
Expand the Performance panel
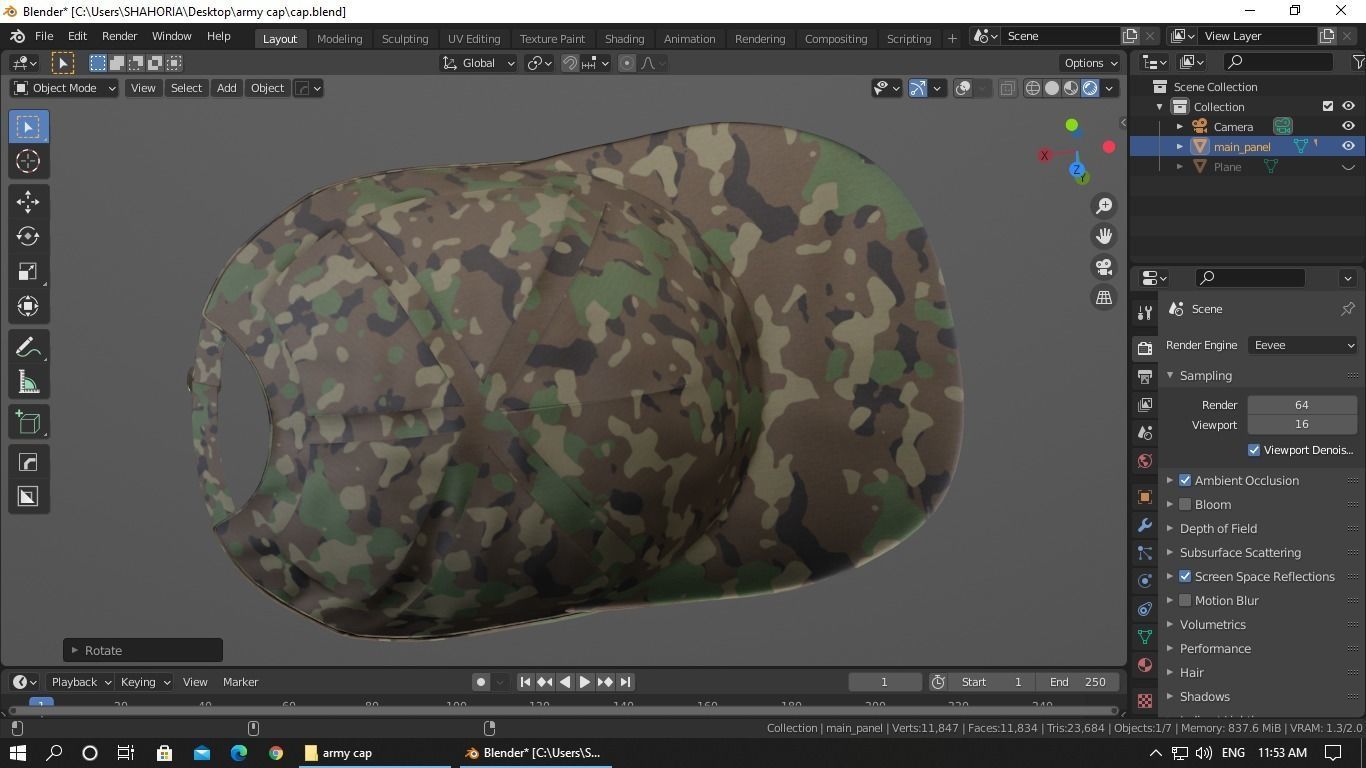tap(1215, 649)
